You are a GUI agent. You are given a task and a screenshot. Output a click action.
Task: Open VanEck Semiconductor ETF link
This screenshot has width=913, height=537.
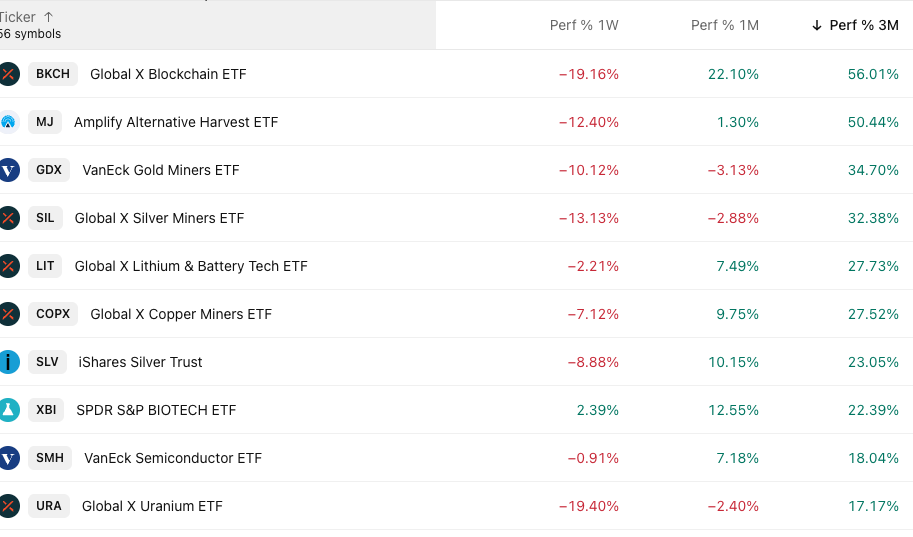point(173,458)
